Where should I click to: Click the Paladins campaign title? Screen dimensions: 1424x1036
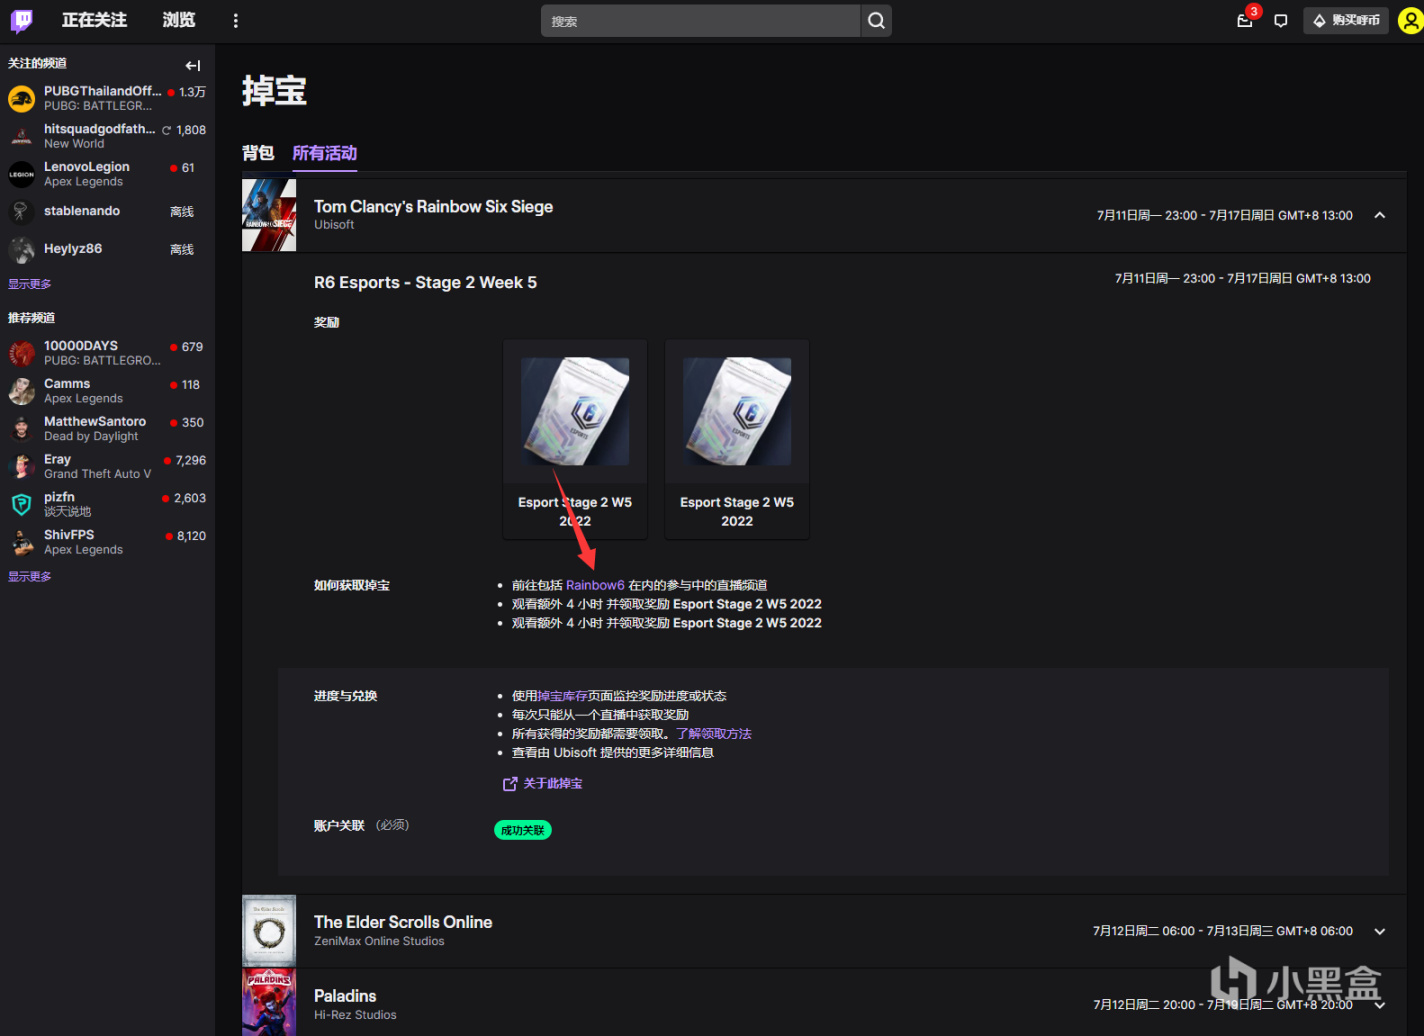pyautogui.click(x=345, y=996)
